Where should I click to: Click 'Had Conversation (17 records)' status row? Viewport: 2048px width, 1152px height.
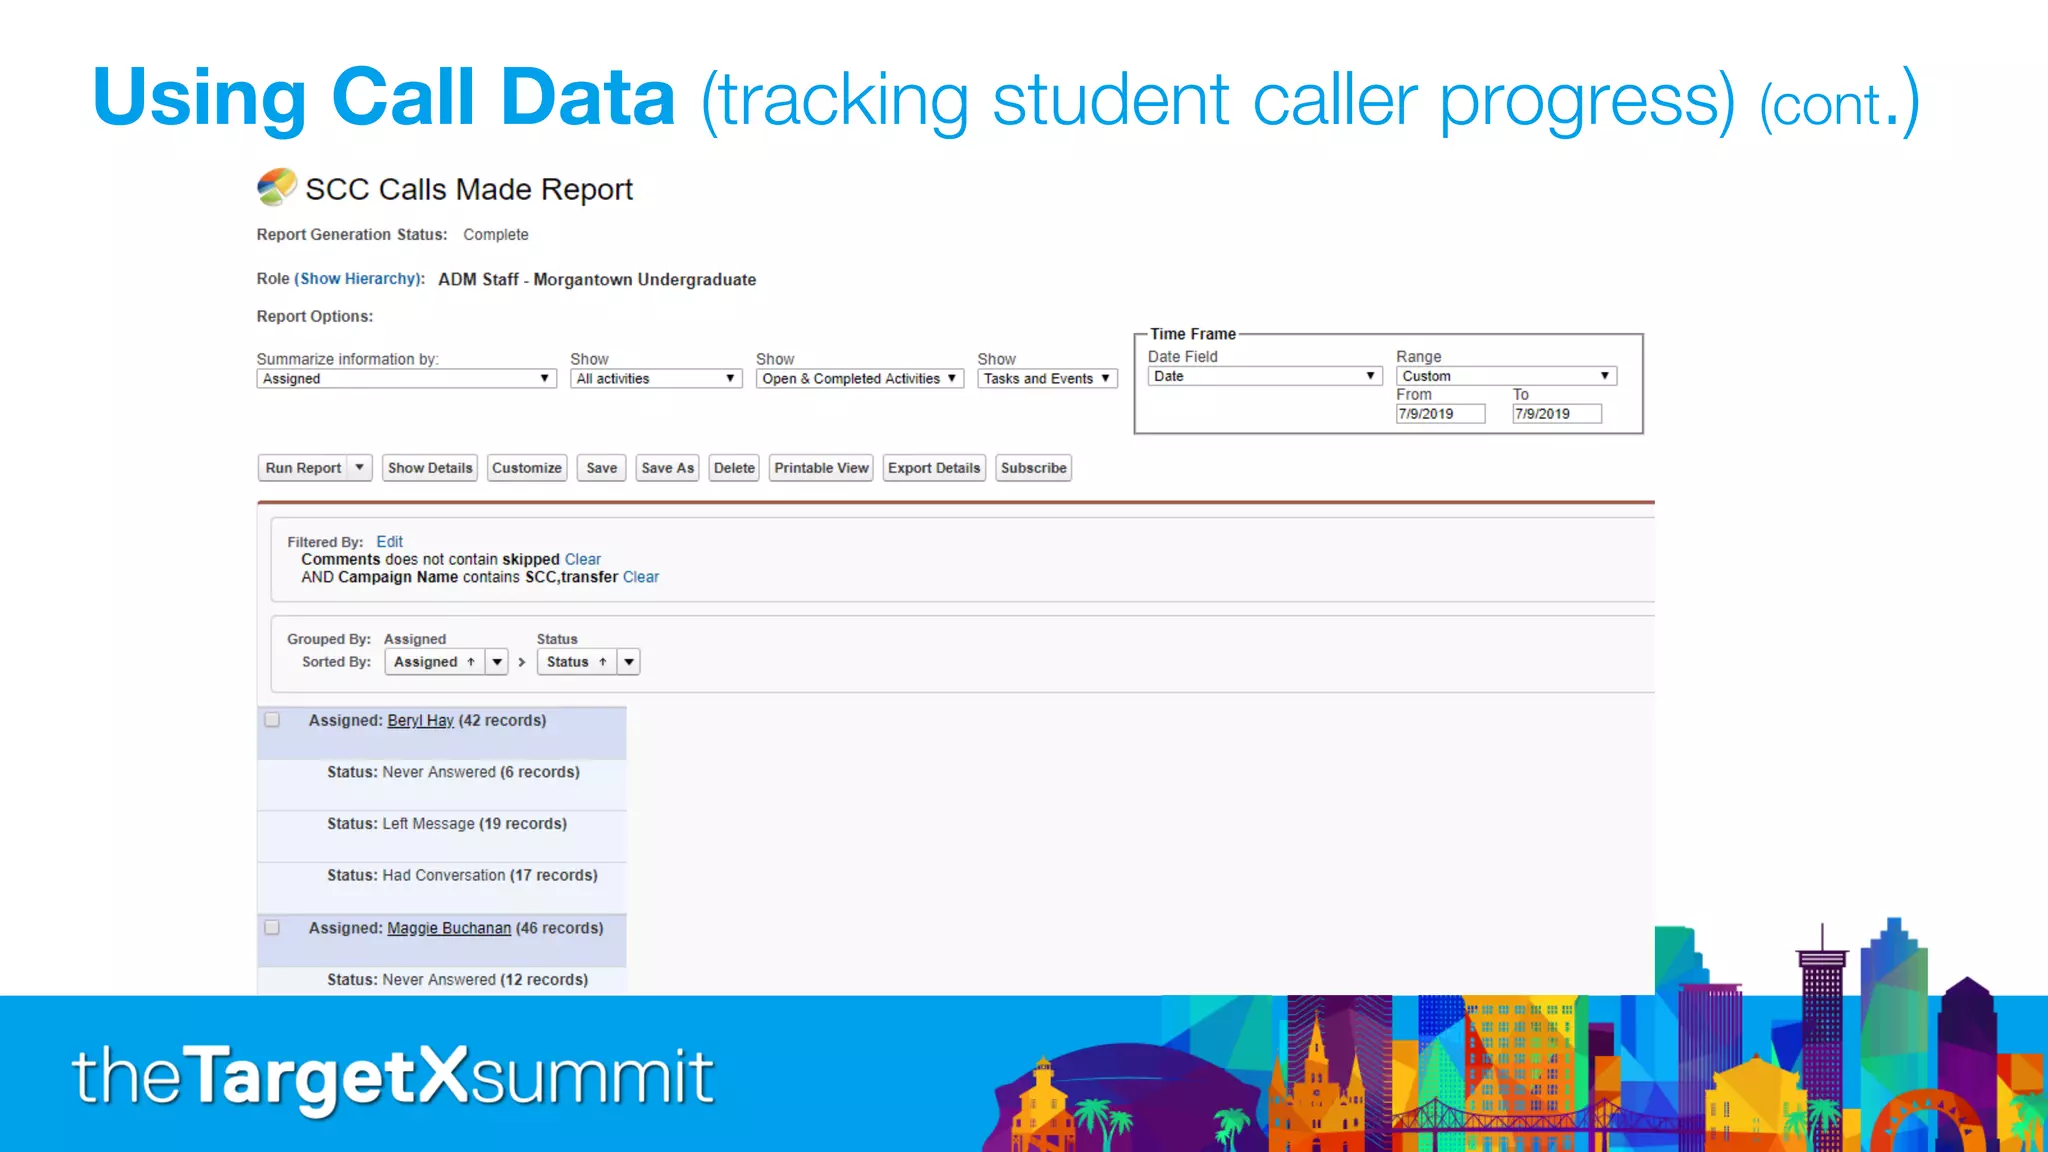[x=442, y=888]
